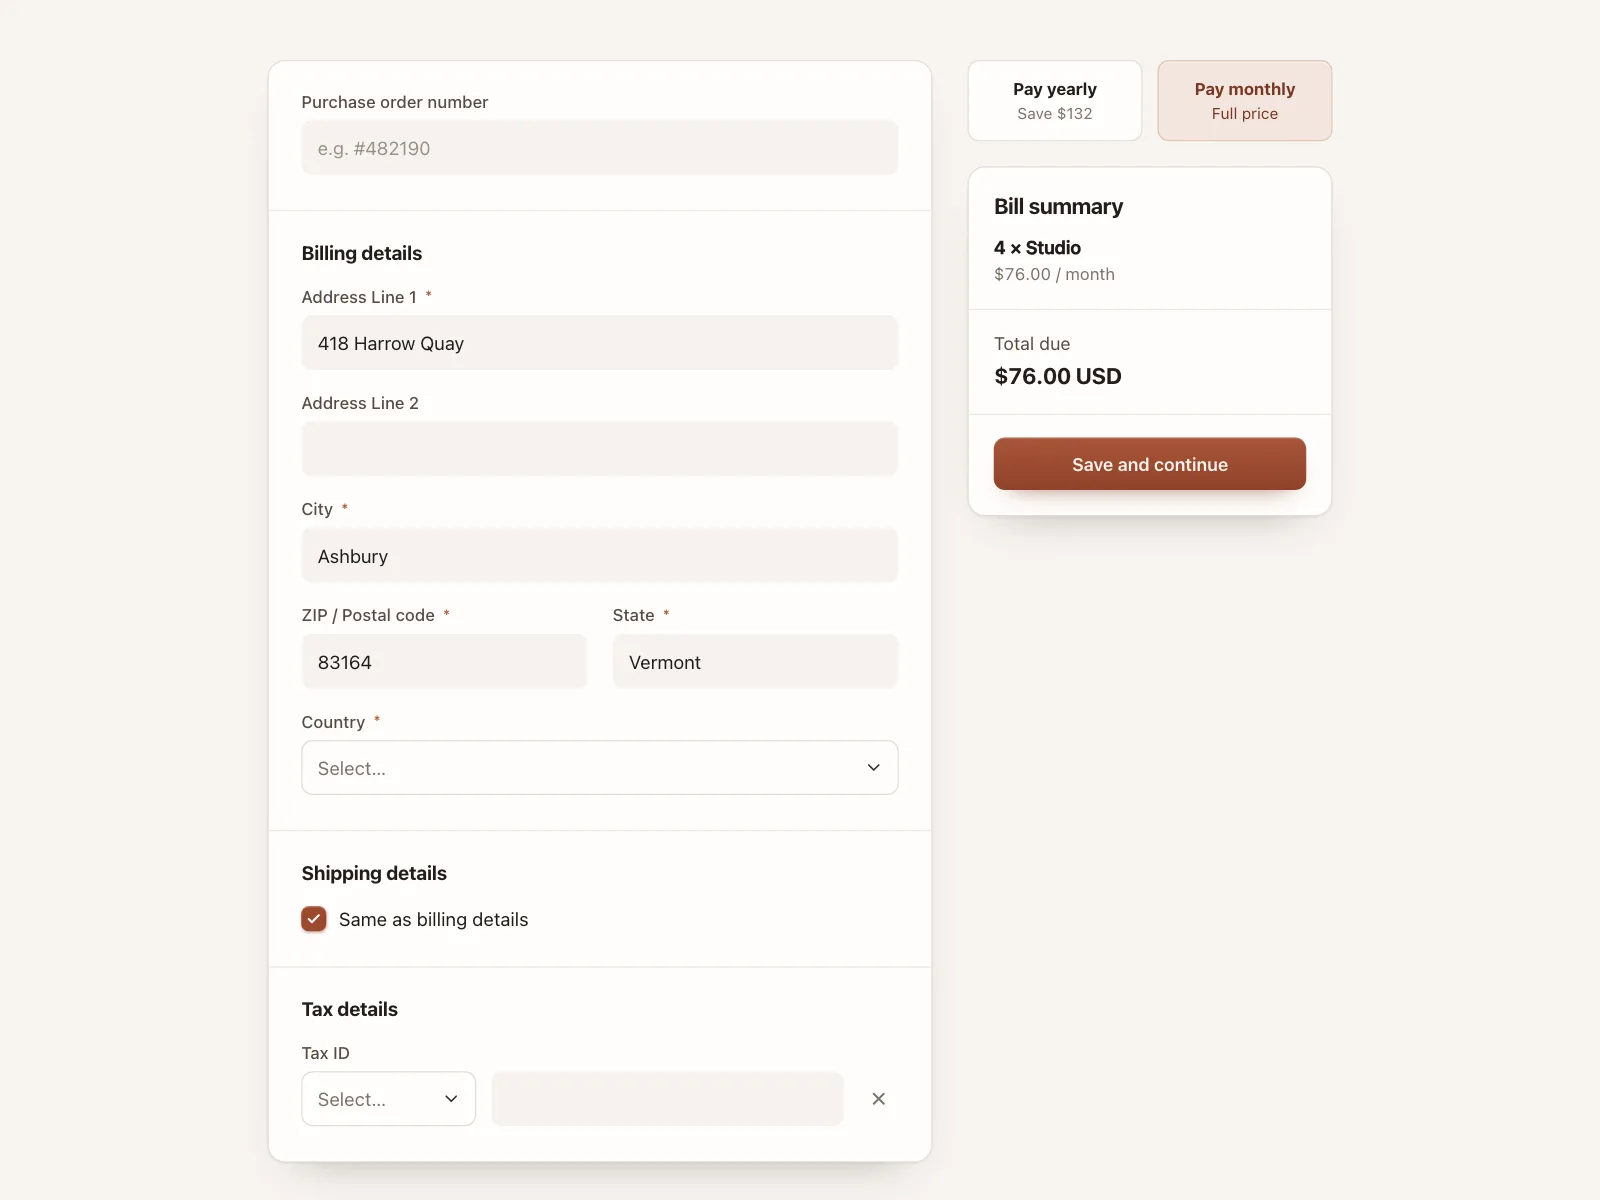Click the City field containing Ashbury
The image size is (1600, 1200).
click(600, 556)
